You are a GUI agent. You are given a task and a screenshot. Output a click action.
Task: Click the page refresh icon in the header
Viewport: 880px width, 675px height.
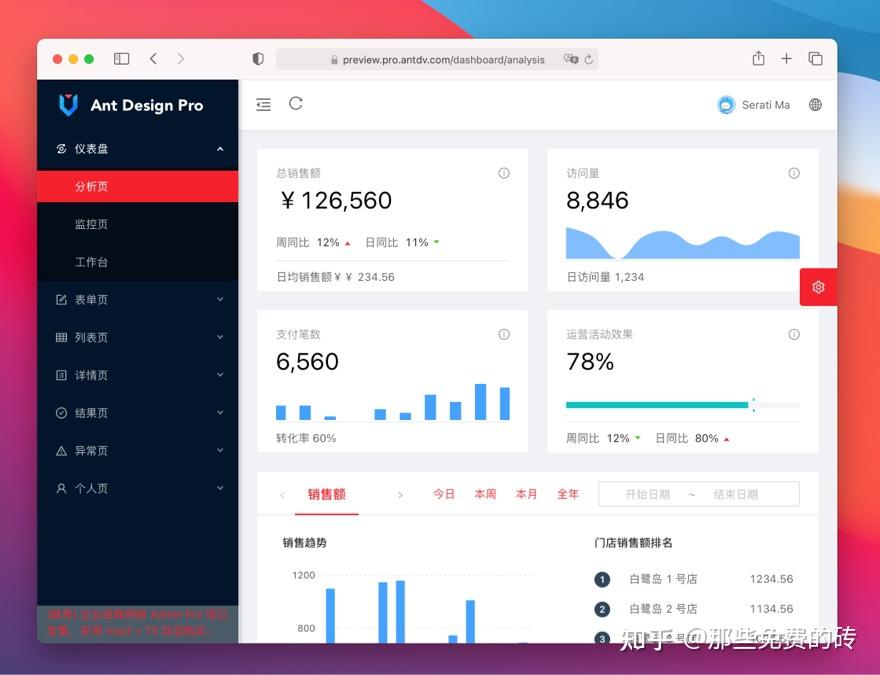(297, 104)
